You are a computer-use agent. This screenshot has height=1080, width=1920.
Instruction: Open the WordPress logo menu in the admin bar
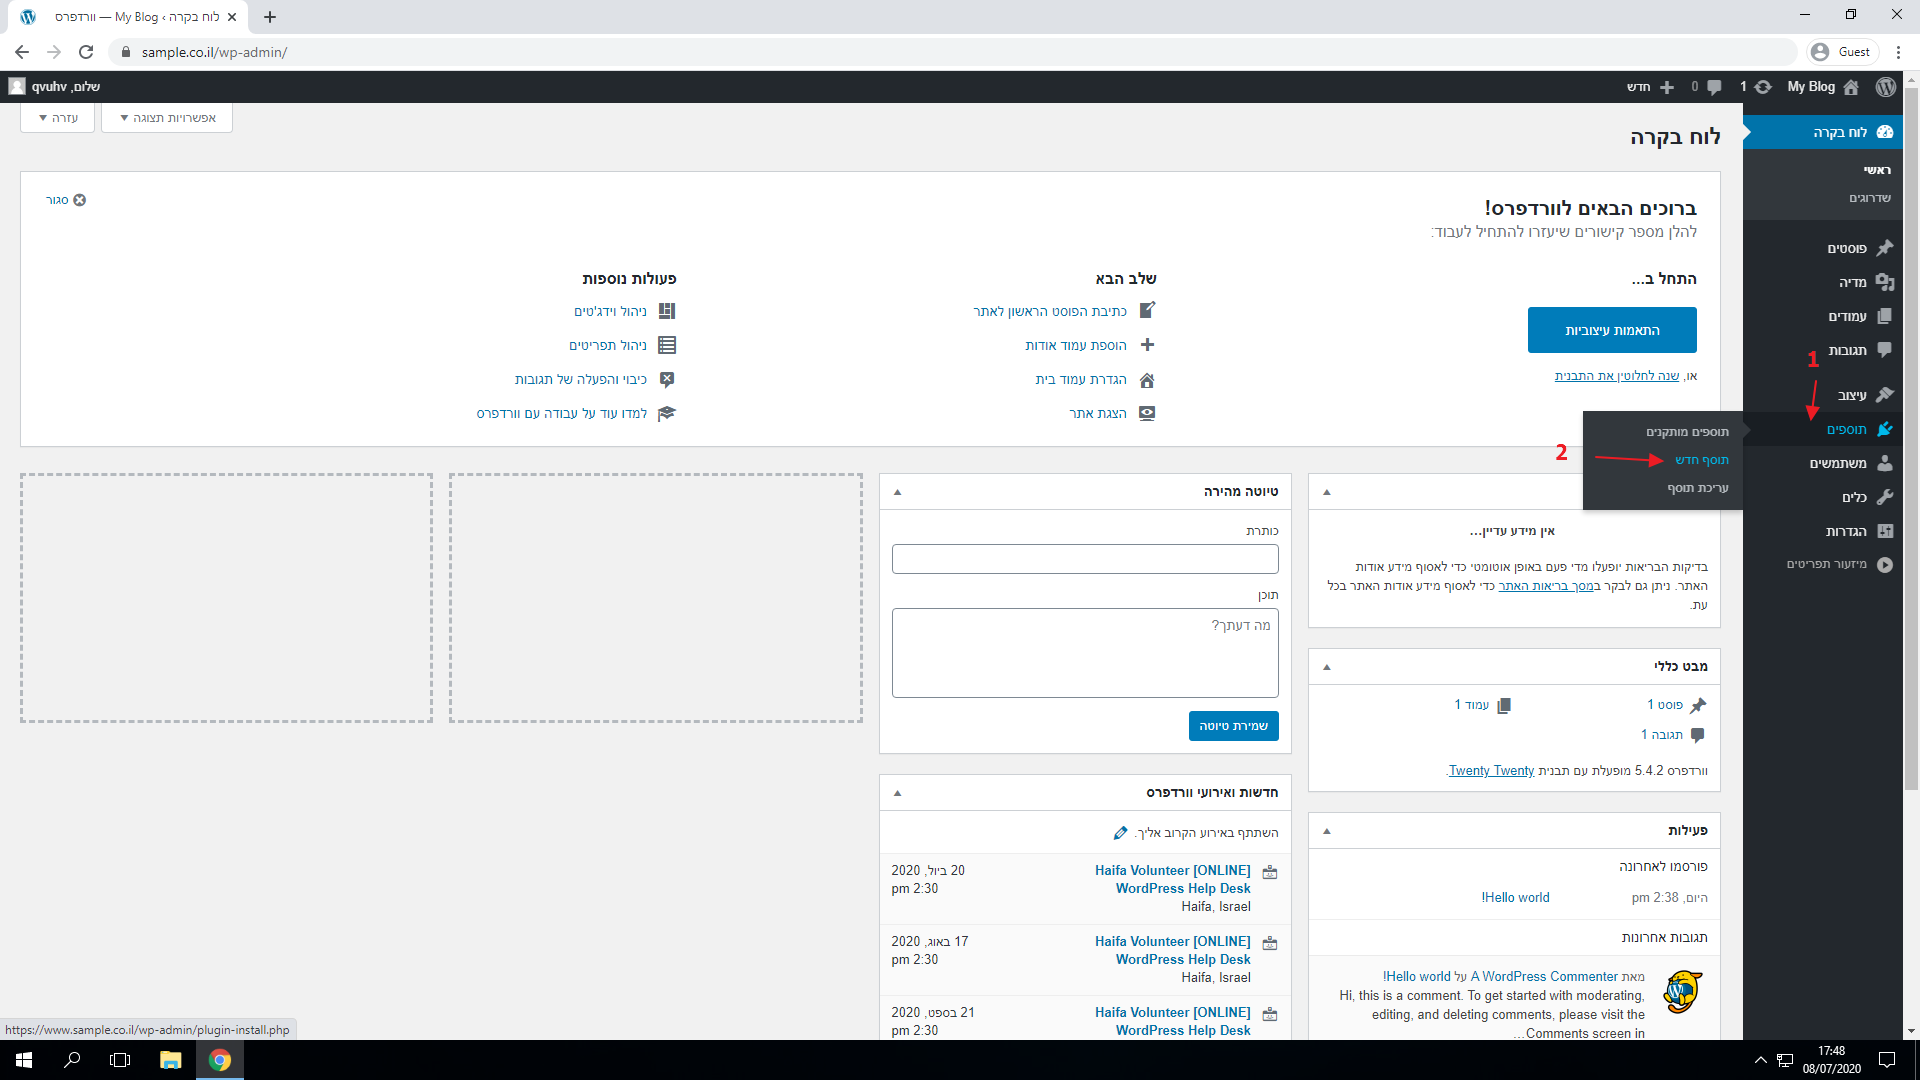[1886, 87]
